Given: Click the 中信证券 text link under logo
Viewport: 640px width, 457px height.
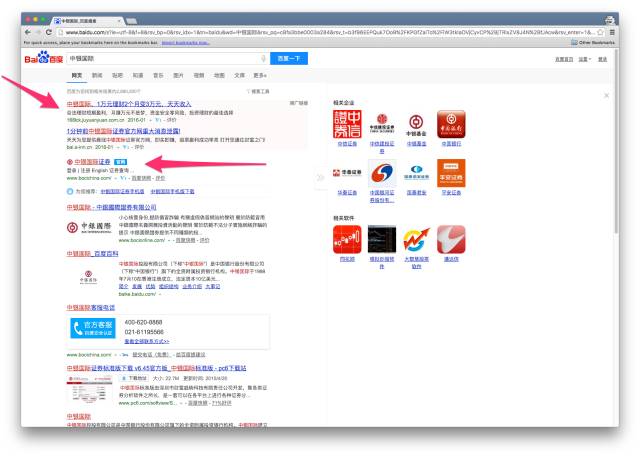Looking at the screenshot, I should click(347, 144).
